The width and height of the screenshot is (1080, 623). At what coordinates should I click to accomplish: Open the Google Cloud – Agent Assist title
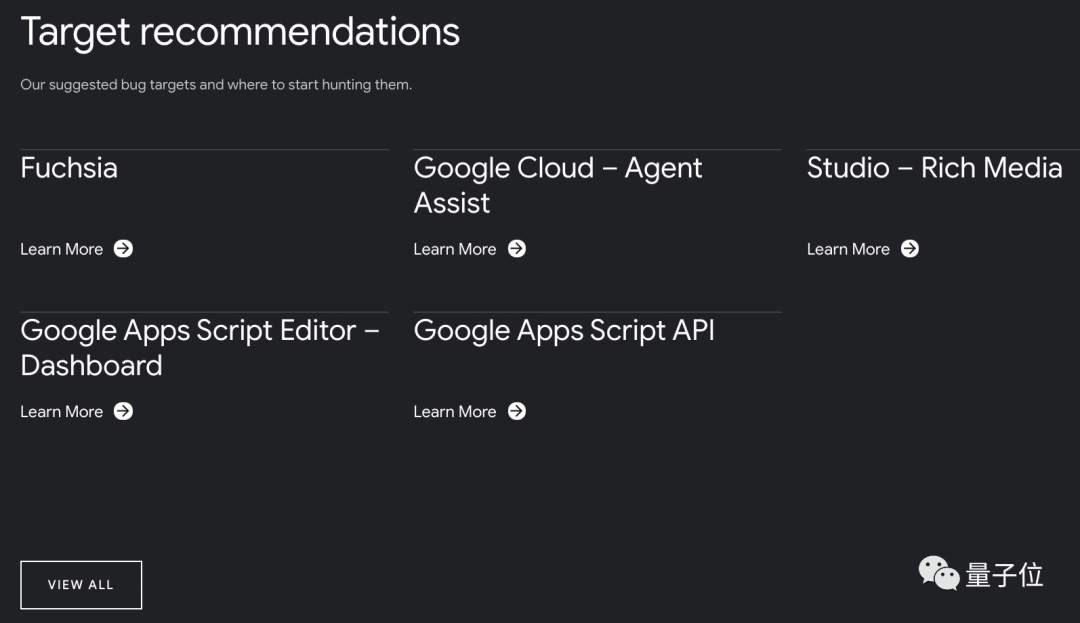[557, 185]
